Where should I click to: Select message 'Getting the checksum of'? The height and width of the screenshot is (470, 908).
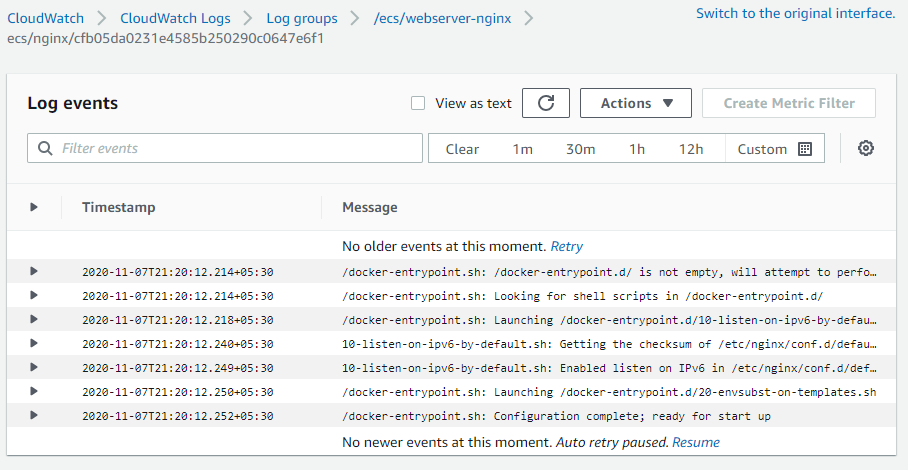[609, 344]
